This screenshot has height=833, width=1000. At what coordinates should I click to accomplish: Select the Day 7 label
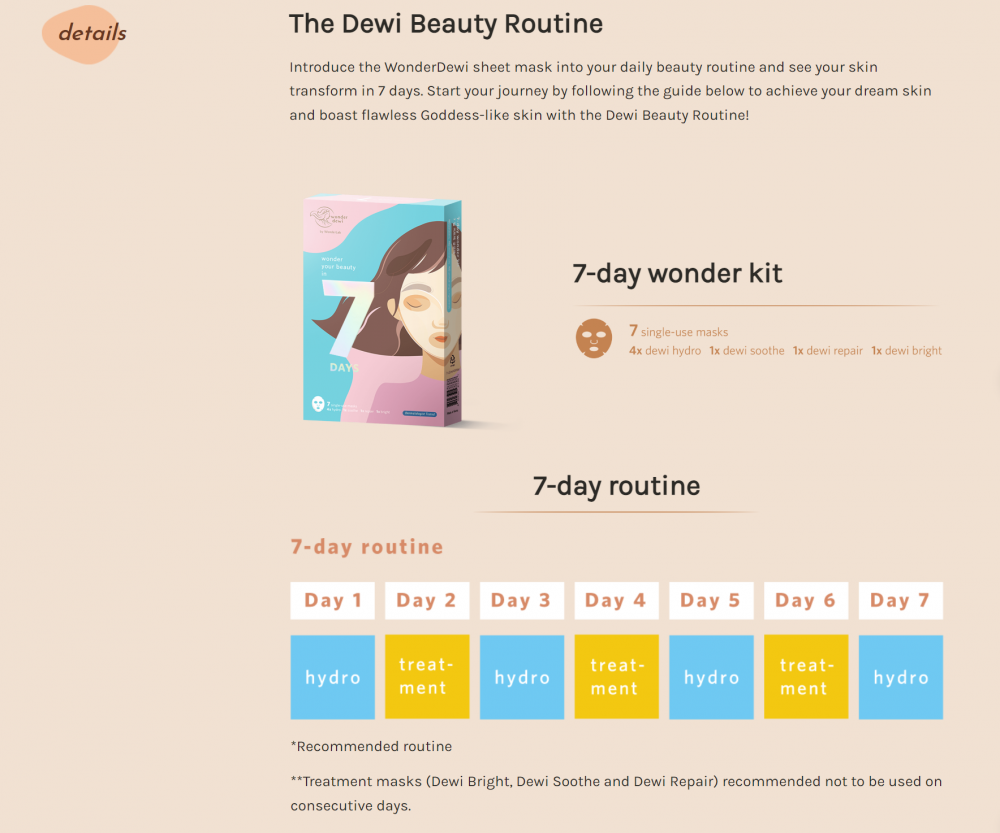901,600
